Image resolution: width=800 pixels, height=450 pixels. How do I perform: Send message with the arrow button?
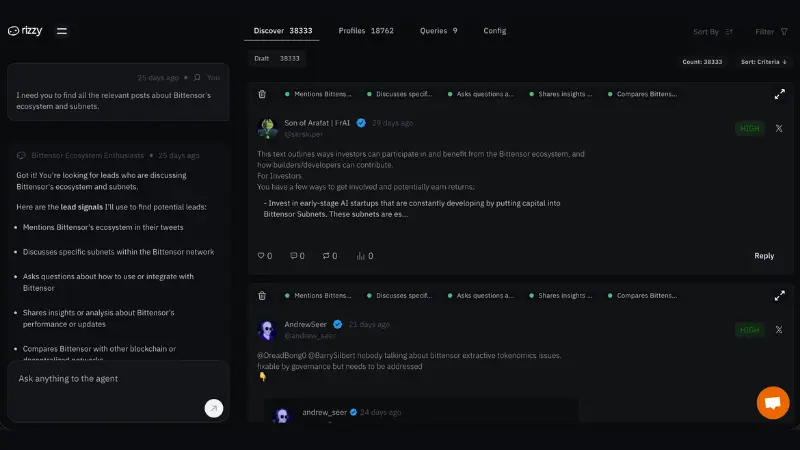213,408
